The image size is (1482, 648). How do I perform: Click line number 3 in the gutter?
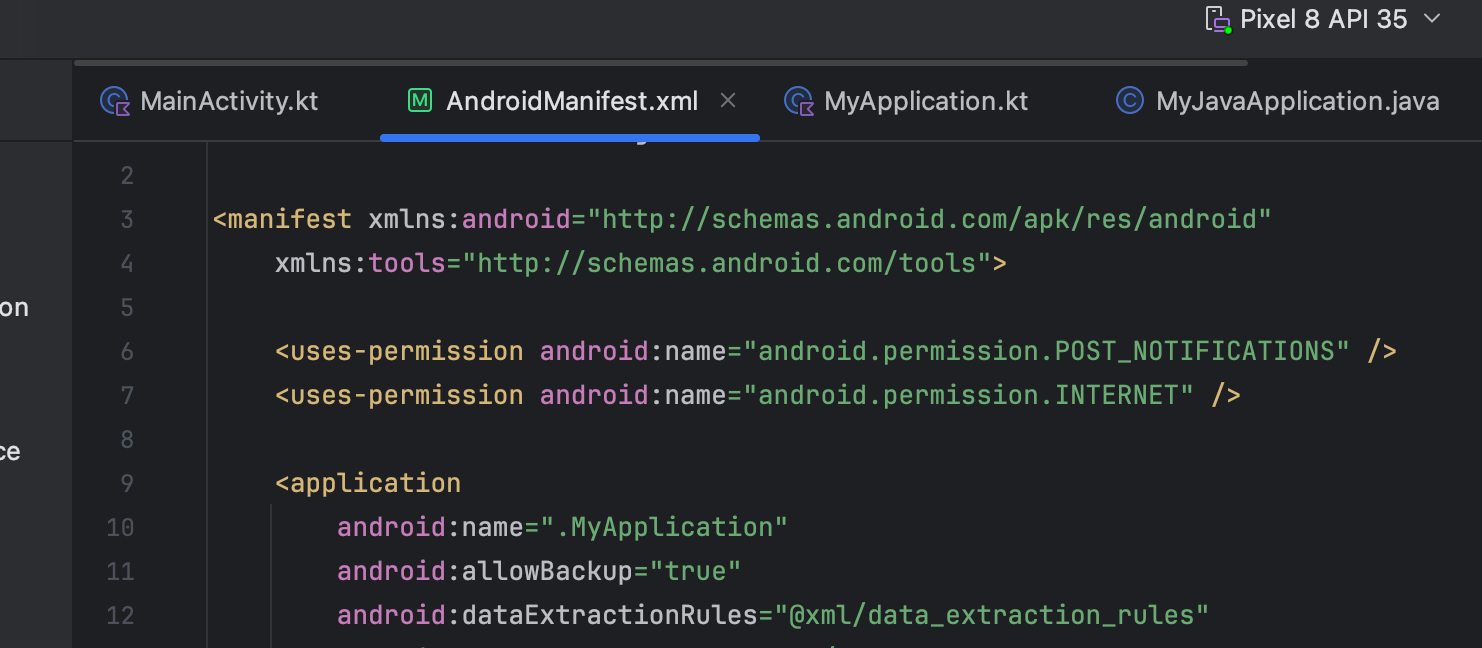[126, 220]
